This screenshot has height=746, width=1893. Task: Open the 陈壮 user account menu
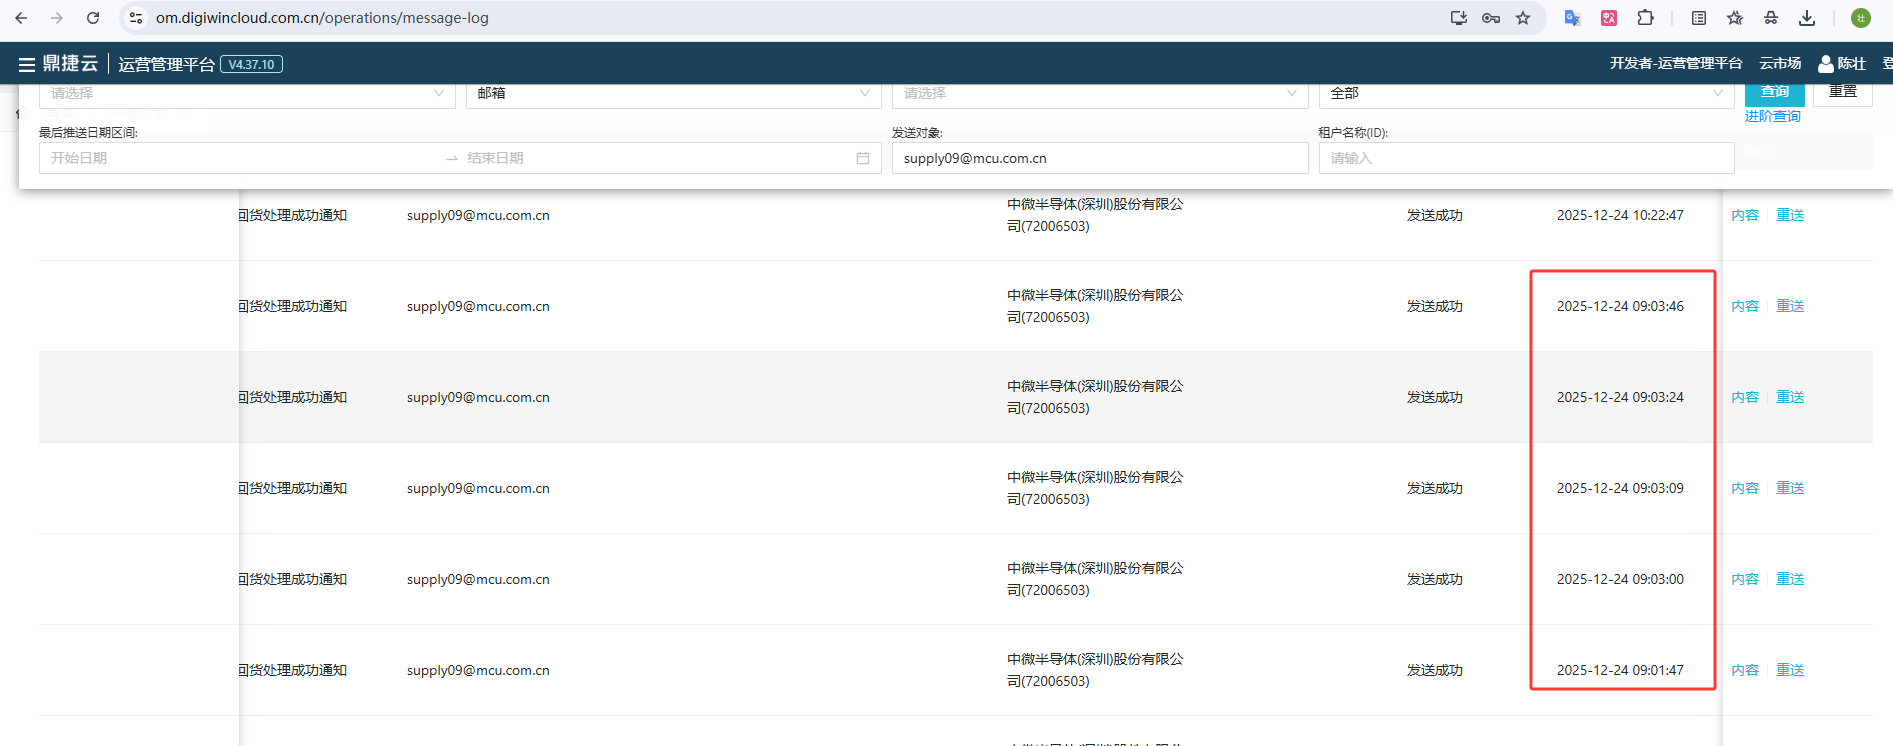pos(1841,64)
